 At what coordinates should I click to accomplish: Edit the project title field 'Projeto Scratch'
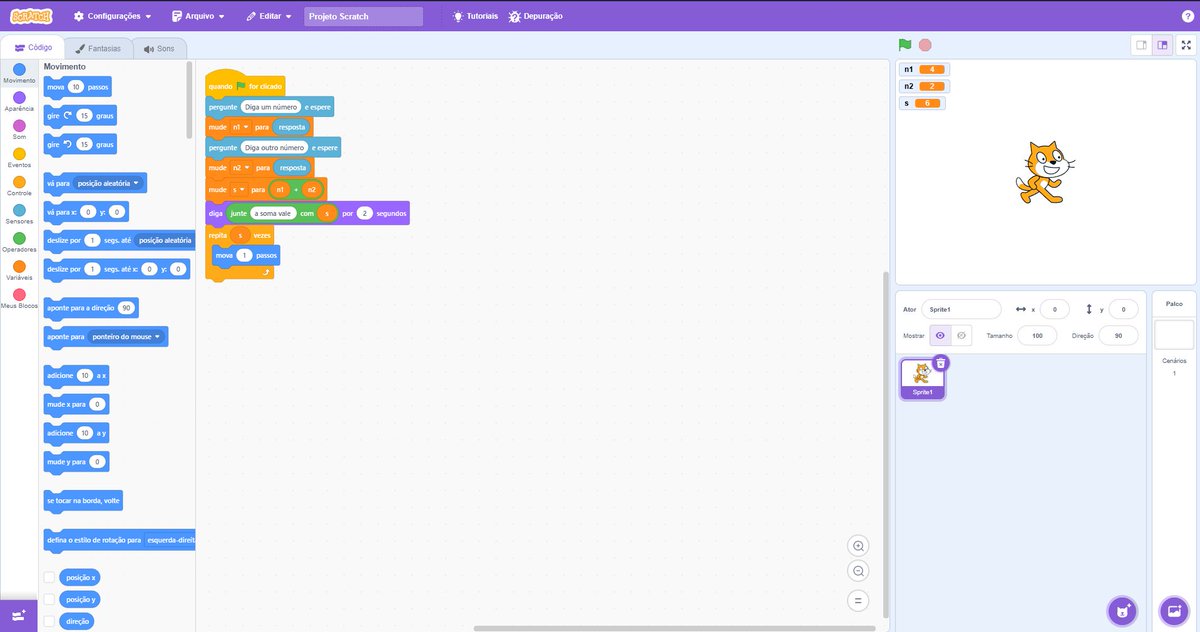(x=364, y=17)
